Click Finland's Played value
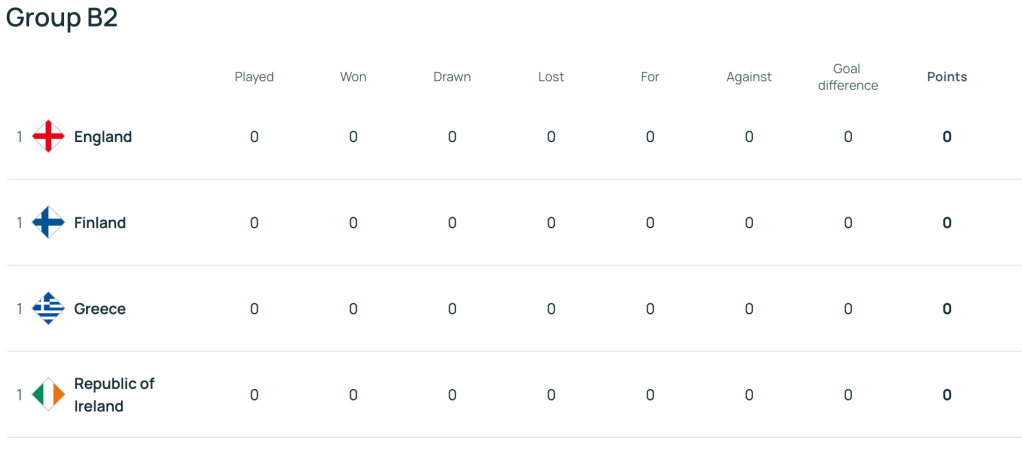The height and width of the screenshot is (454, 1022). [x=254, y=223]
